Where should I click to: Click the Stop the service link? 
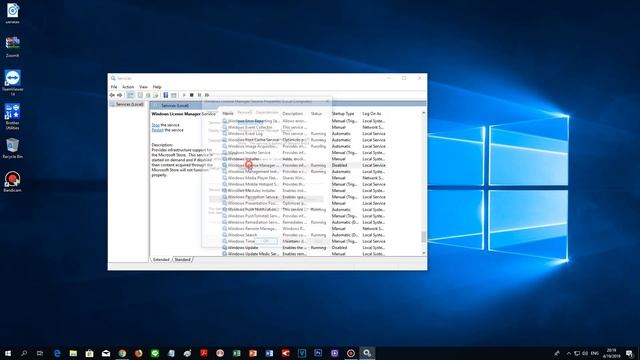coord(156,125)
